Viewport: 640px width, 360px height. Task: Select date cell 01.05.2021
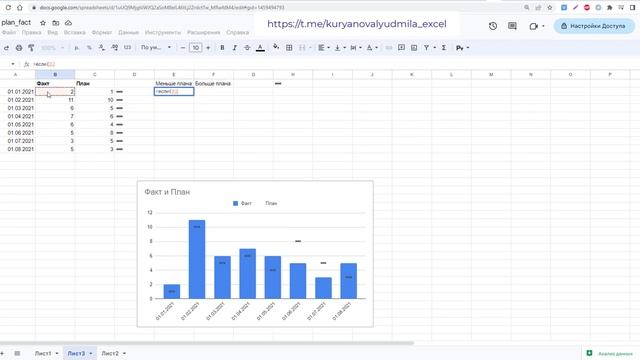[x=18, y=124]
